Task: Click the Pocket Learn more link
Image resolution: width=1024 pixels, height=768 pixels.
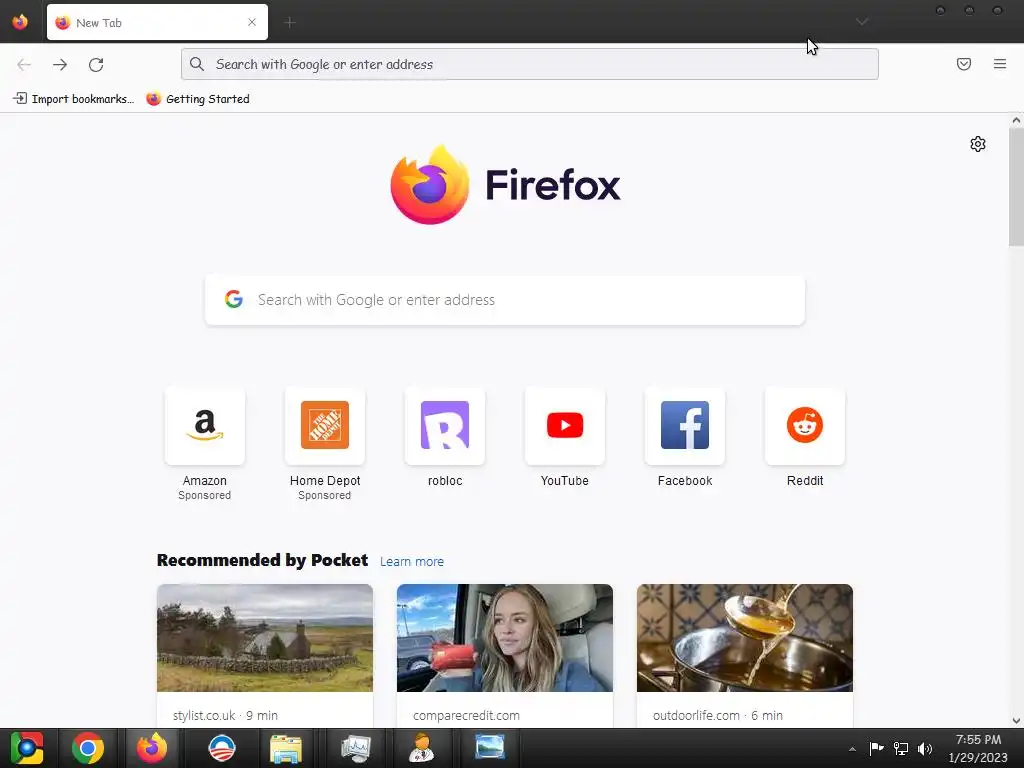Action: point(411,562)
